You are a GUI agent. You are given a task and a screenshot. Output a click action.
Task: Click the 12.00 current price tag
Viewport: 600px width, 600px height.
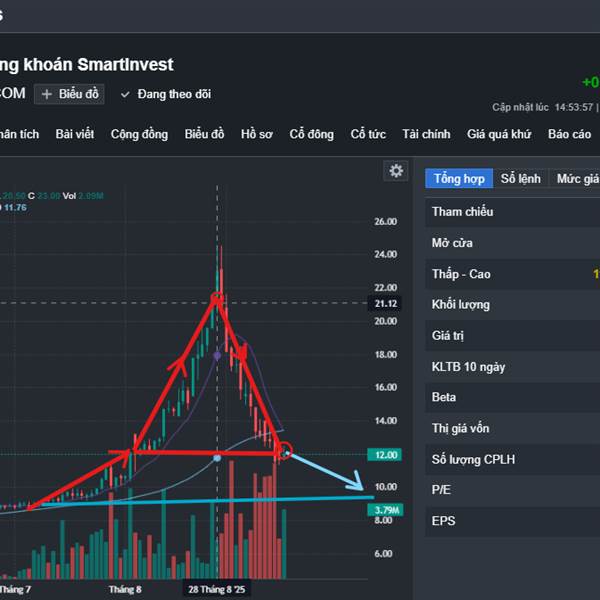click(x=385, y=455)
